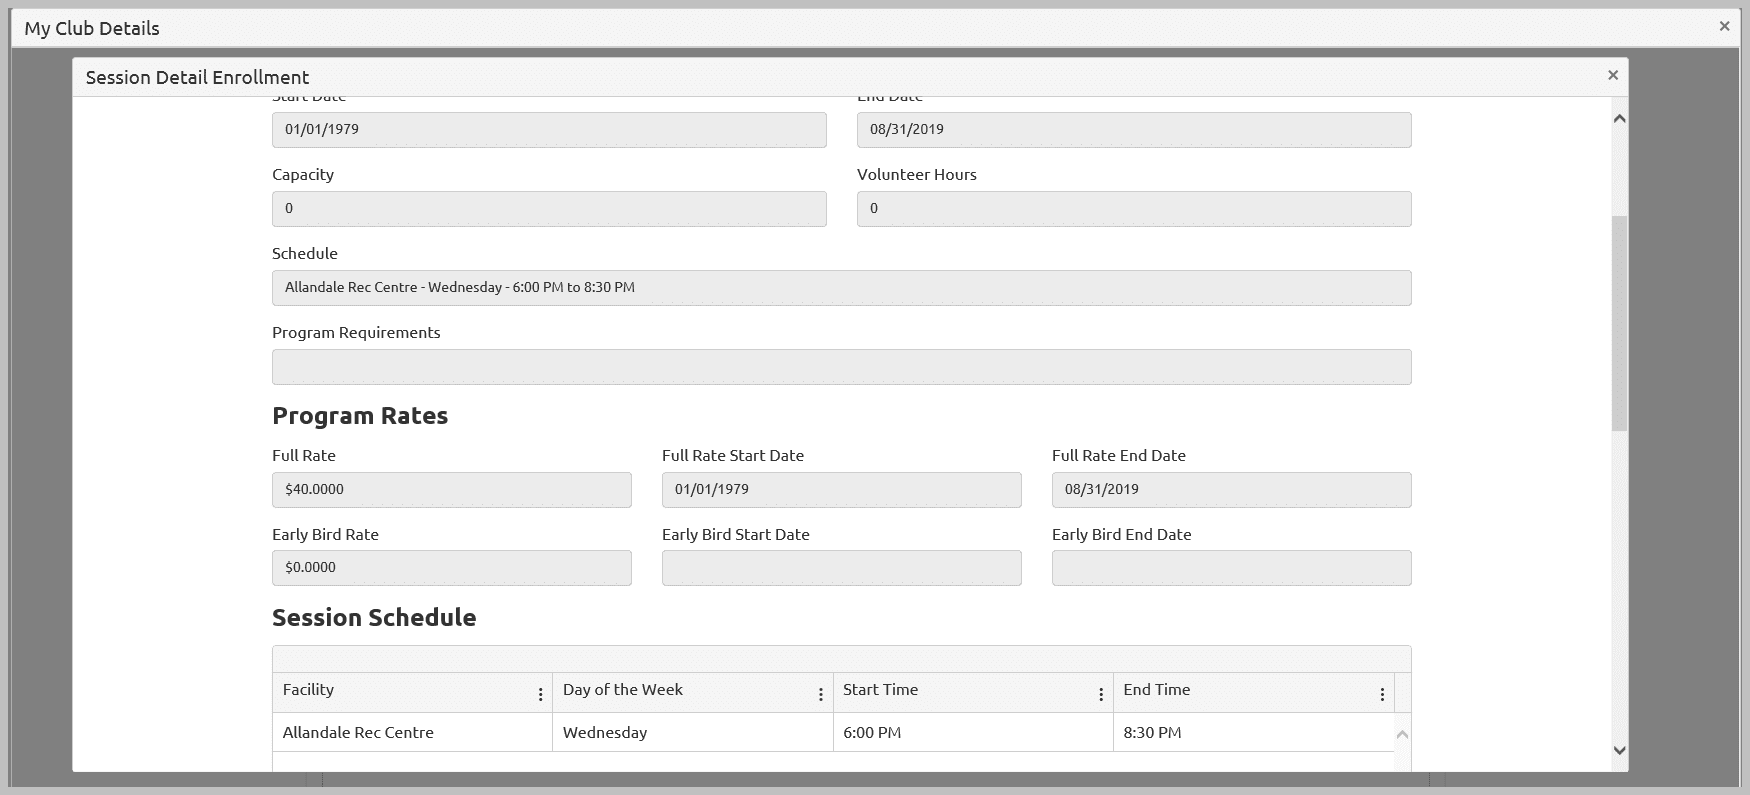Close the My Club Details window
The height and width of the screenshot is (795, 1750).
(1724, 27)
